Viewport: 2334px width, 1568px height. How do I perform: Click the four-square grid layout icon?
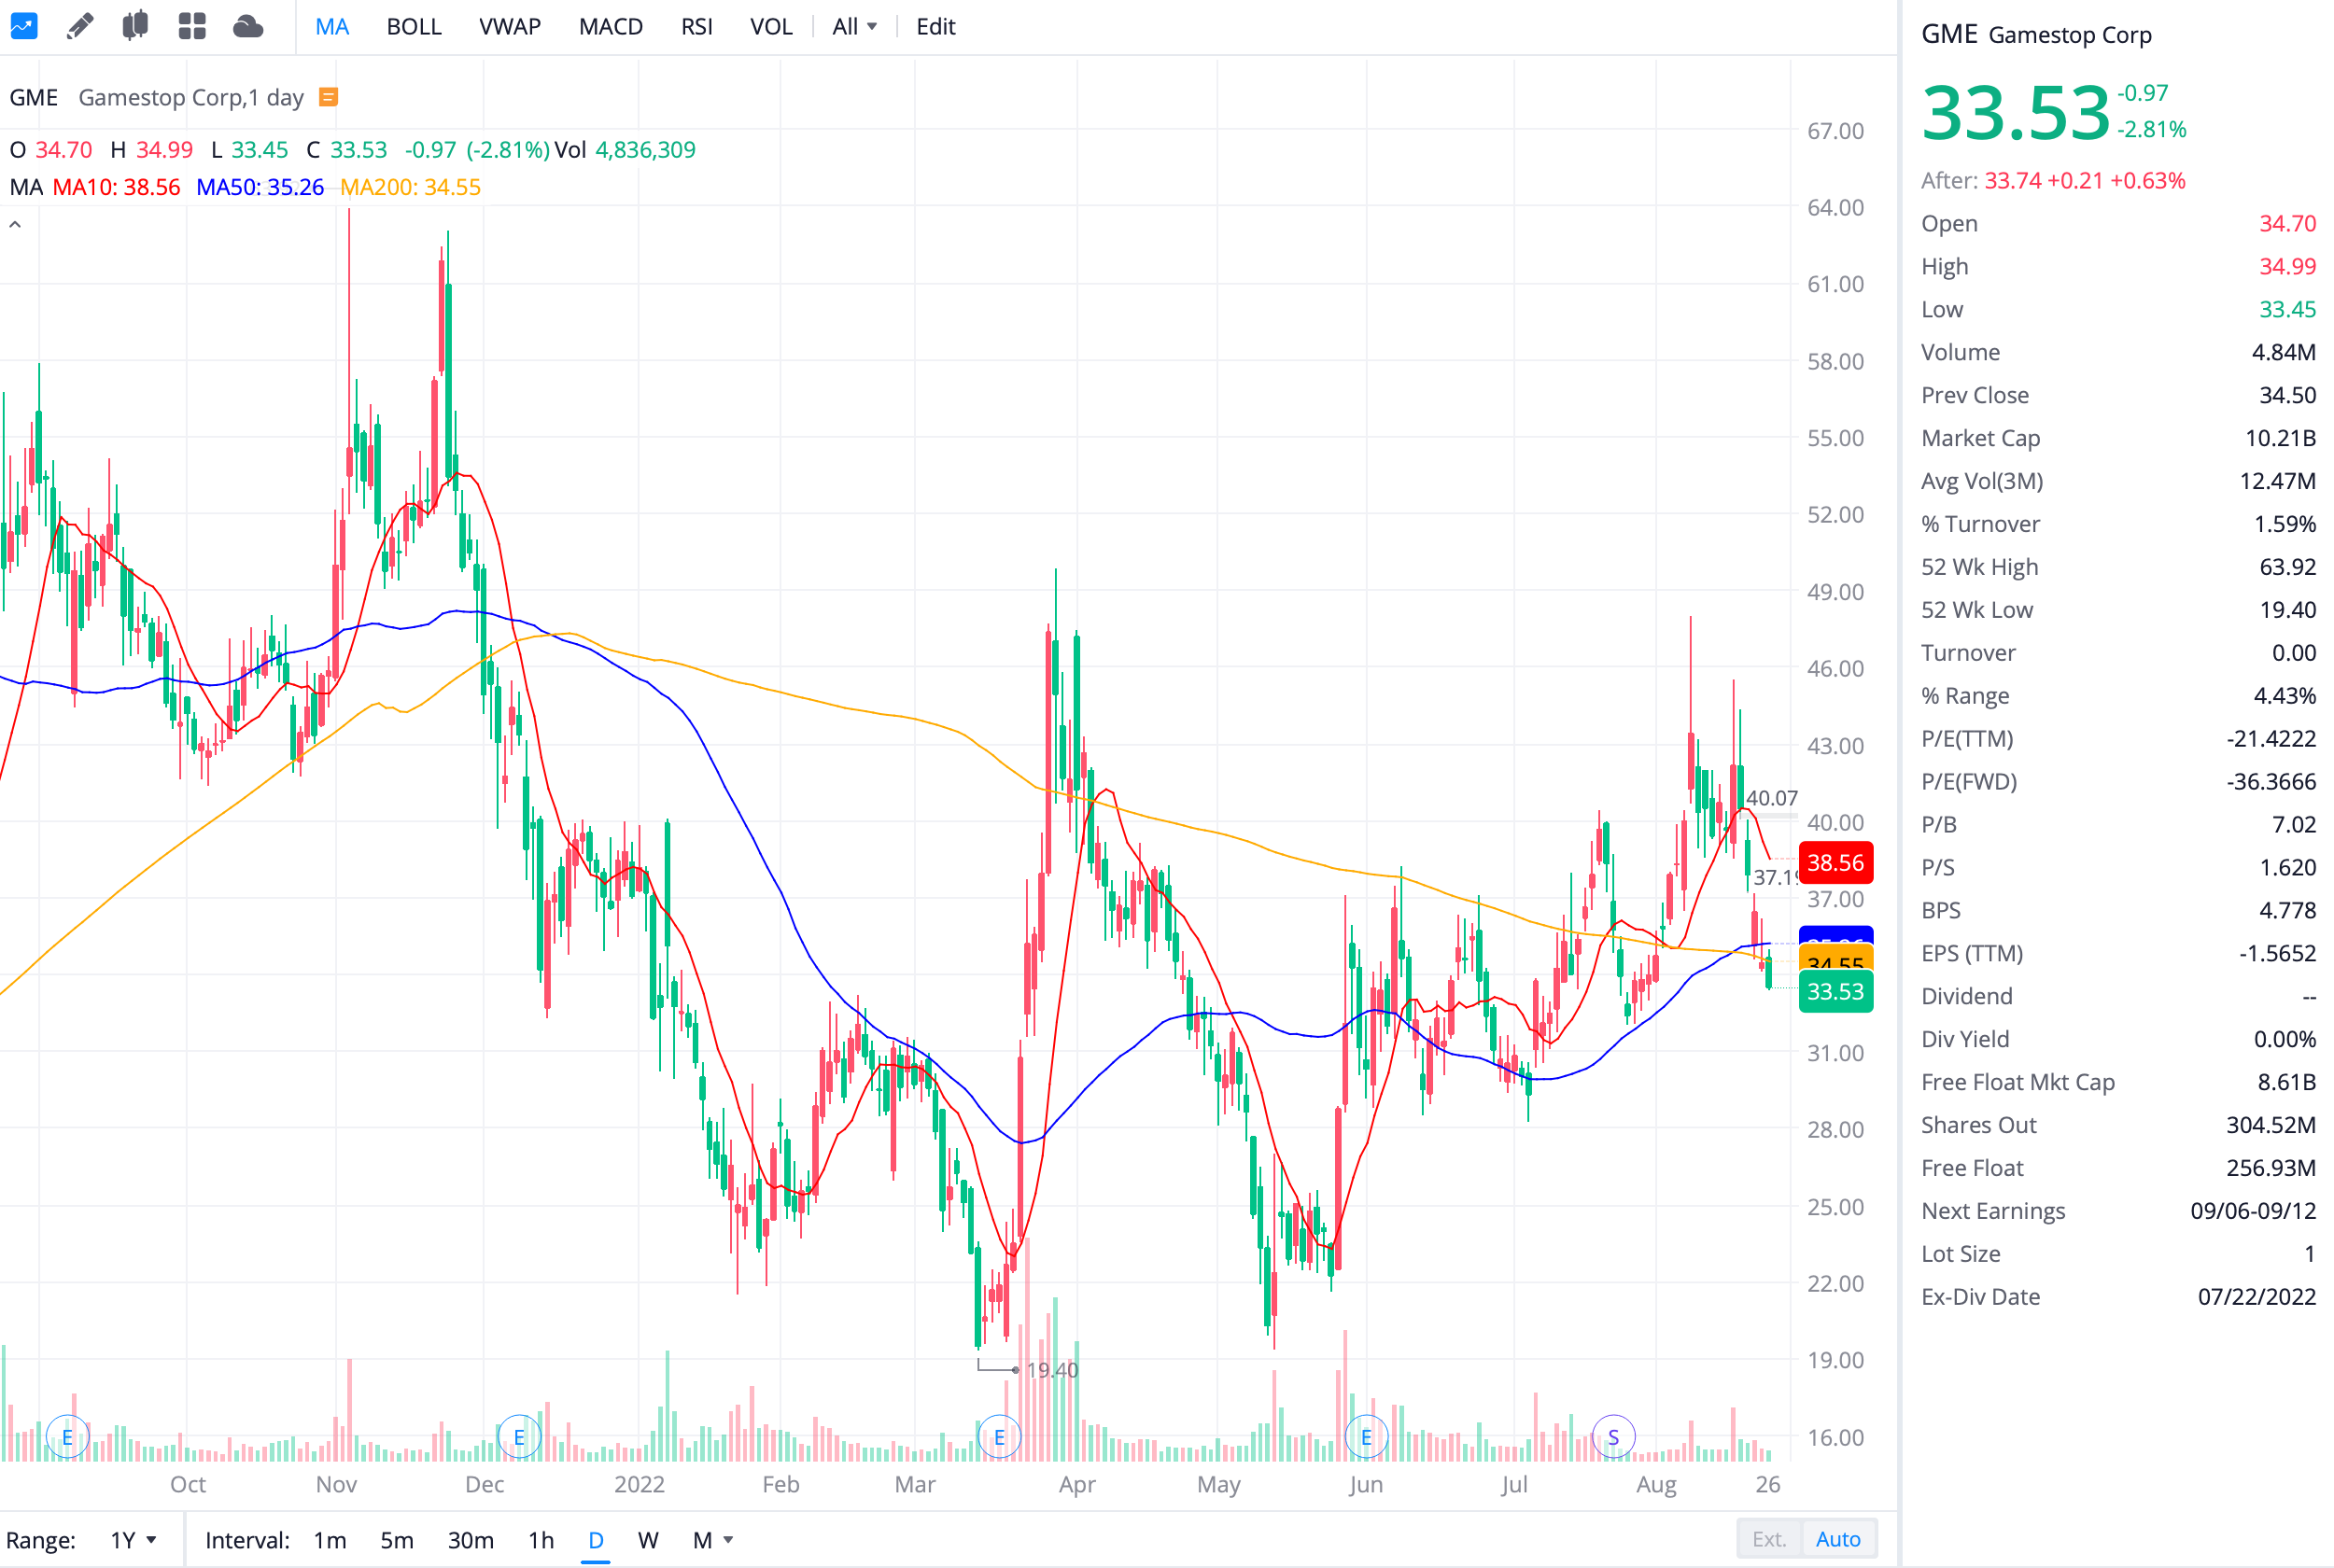pos(191,26)
